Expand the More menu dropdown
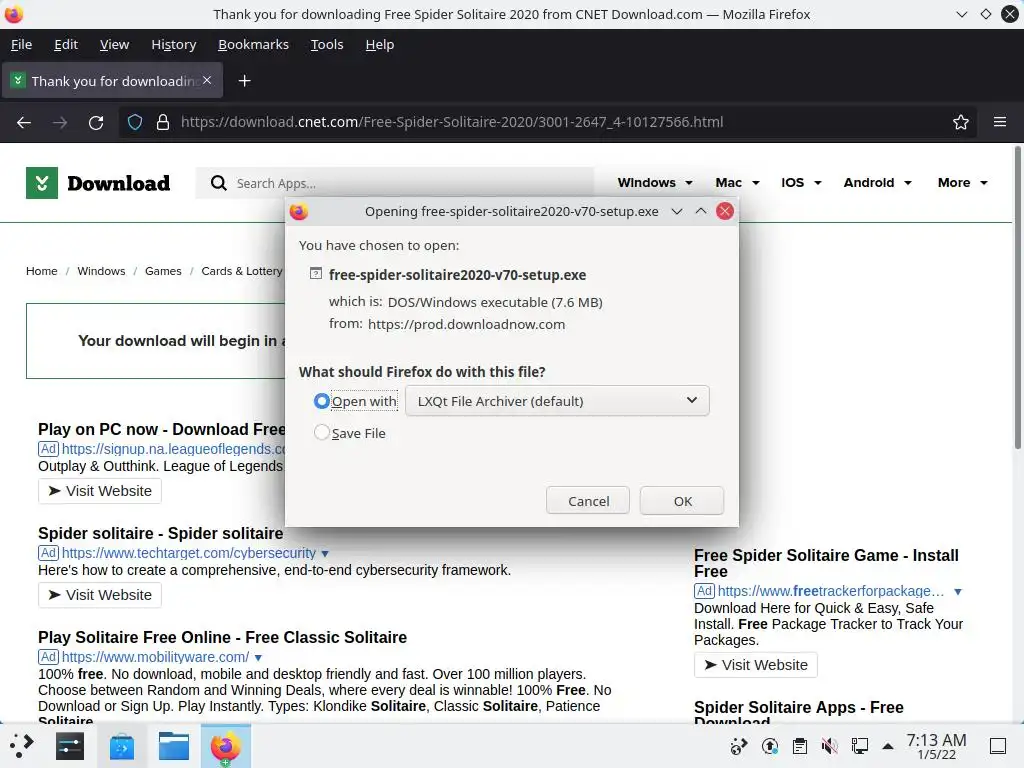The width and height of the screenshot is (1024, 768). click(984, 184)
